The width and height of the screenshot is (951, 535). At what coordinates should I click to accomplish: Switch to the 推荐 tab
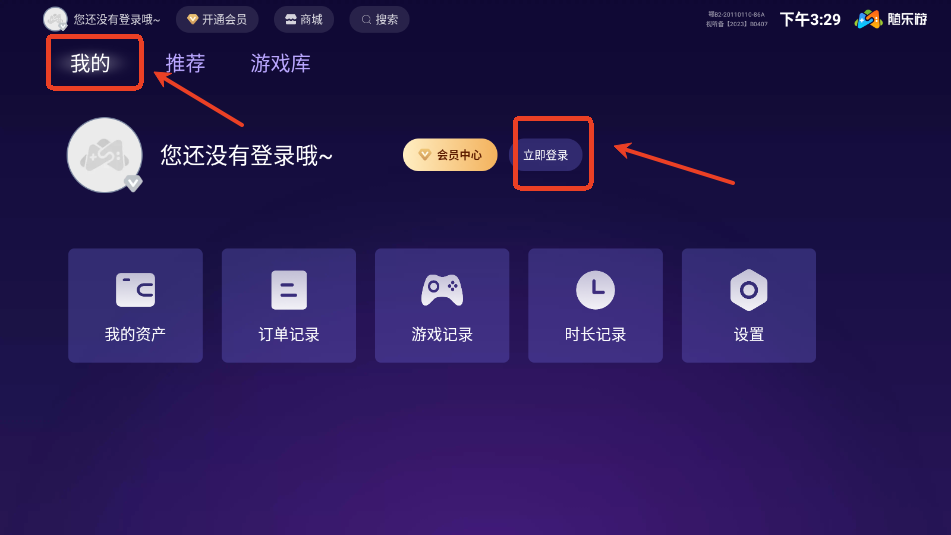point(186,63)
